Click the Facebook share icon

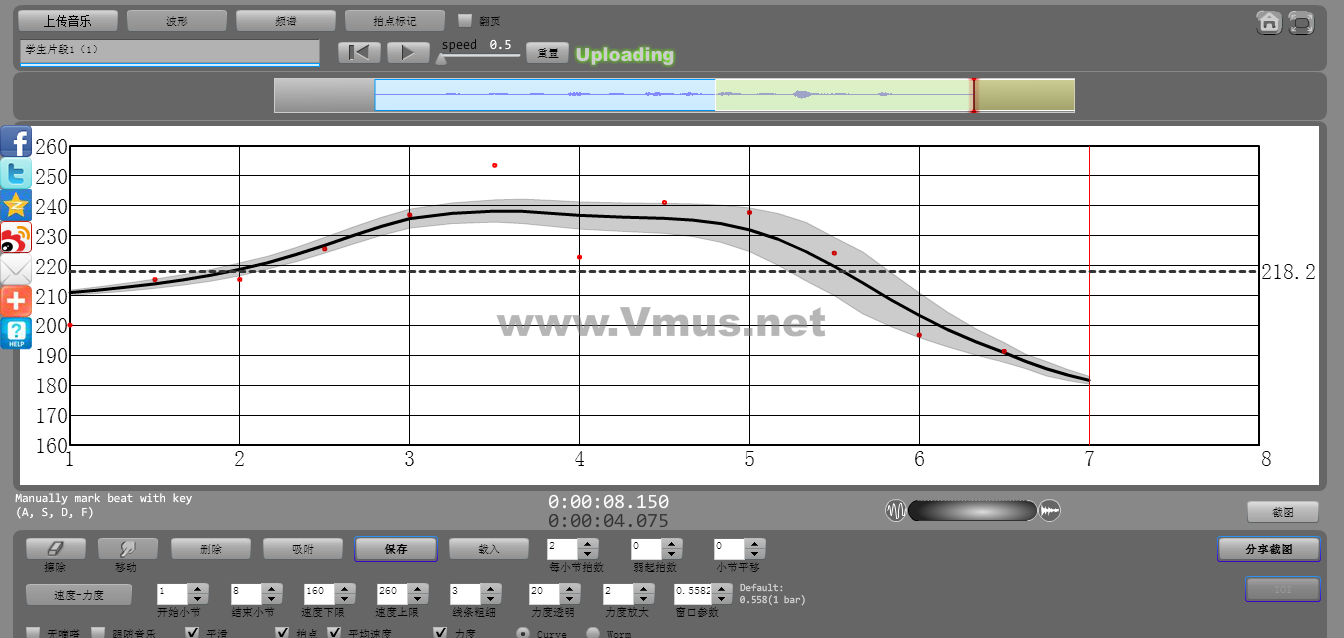point(16,141)
